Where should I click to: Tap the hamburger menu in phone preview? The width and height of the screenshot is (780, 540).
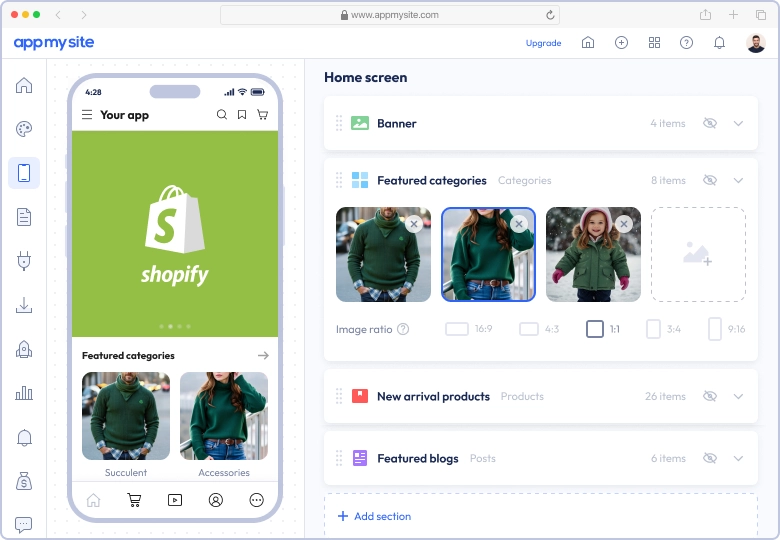click(87, 115)
